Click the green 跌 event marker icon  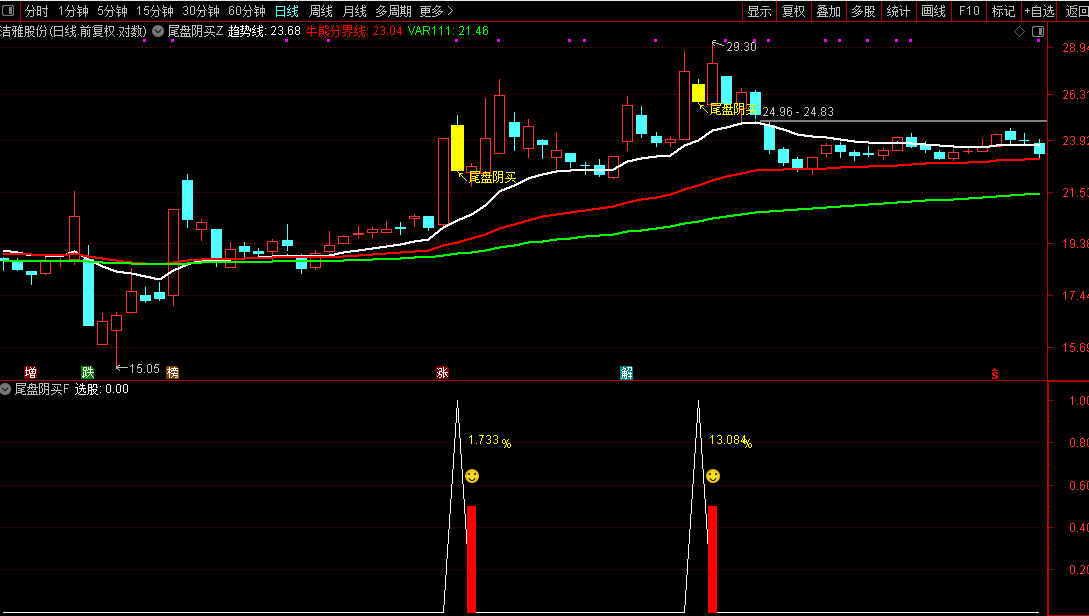(88, 373)
